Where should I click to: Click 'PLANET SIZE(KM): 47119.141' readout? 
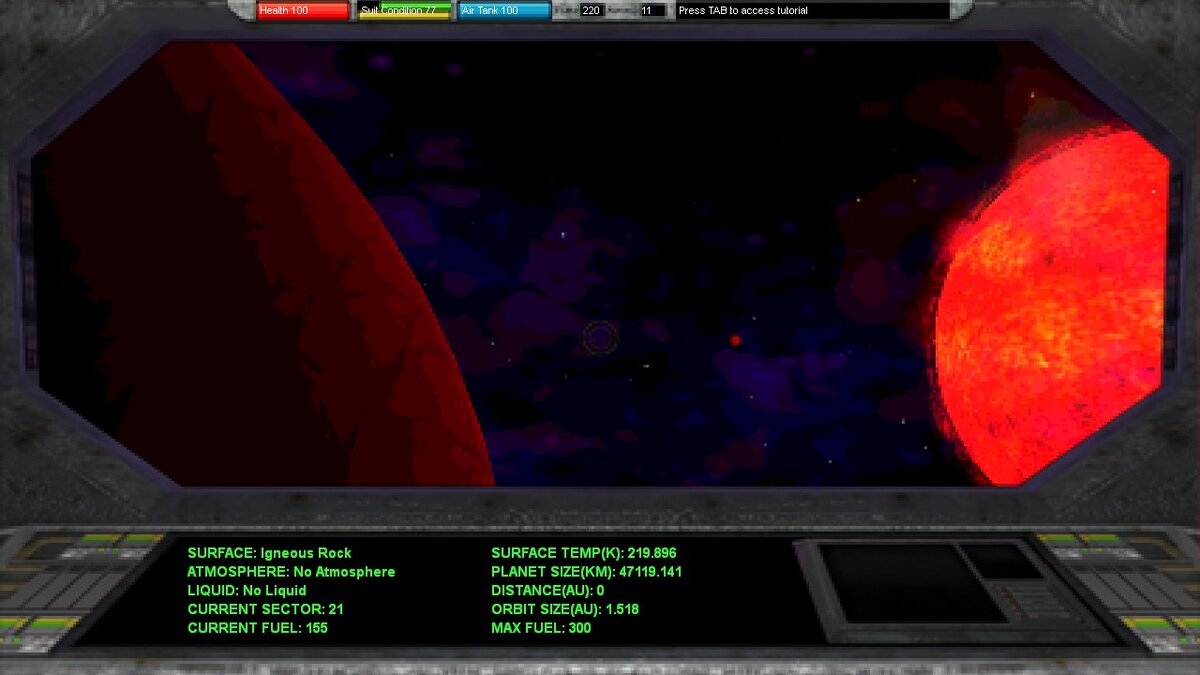587,572
